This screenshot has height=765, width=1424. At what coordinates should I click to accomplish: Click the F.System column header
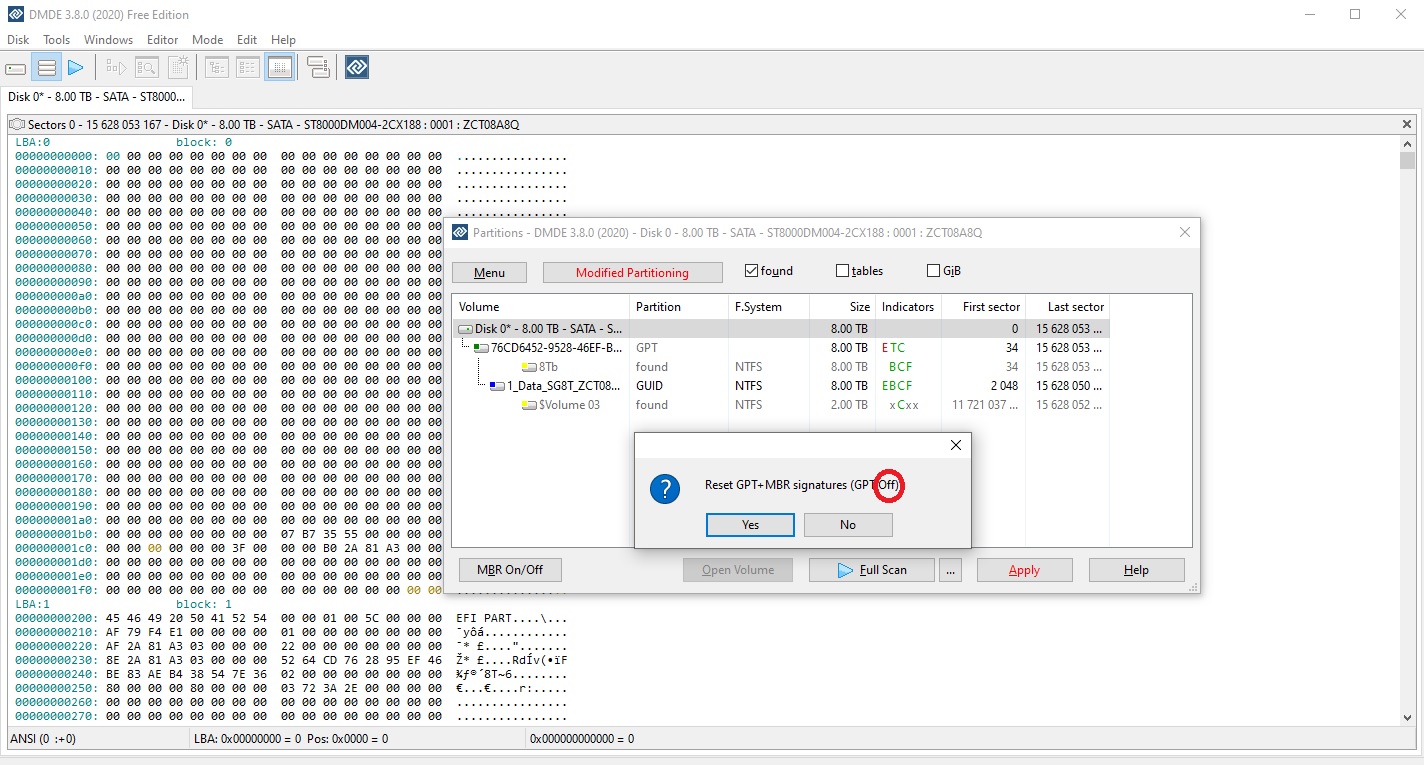coord(769,307)
